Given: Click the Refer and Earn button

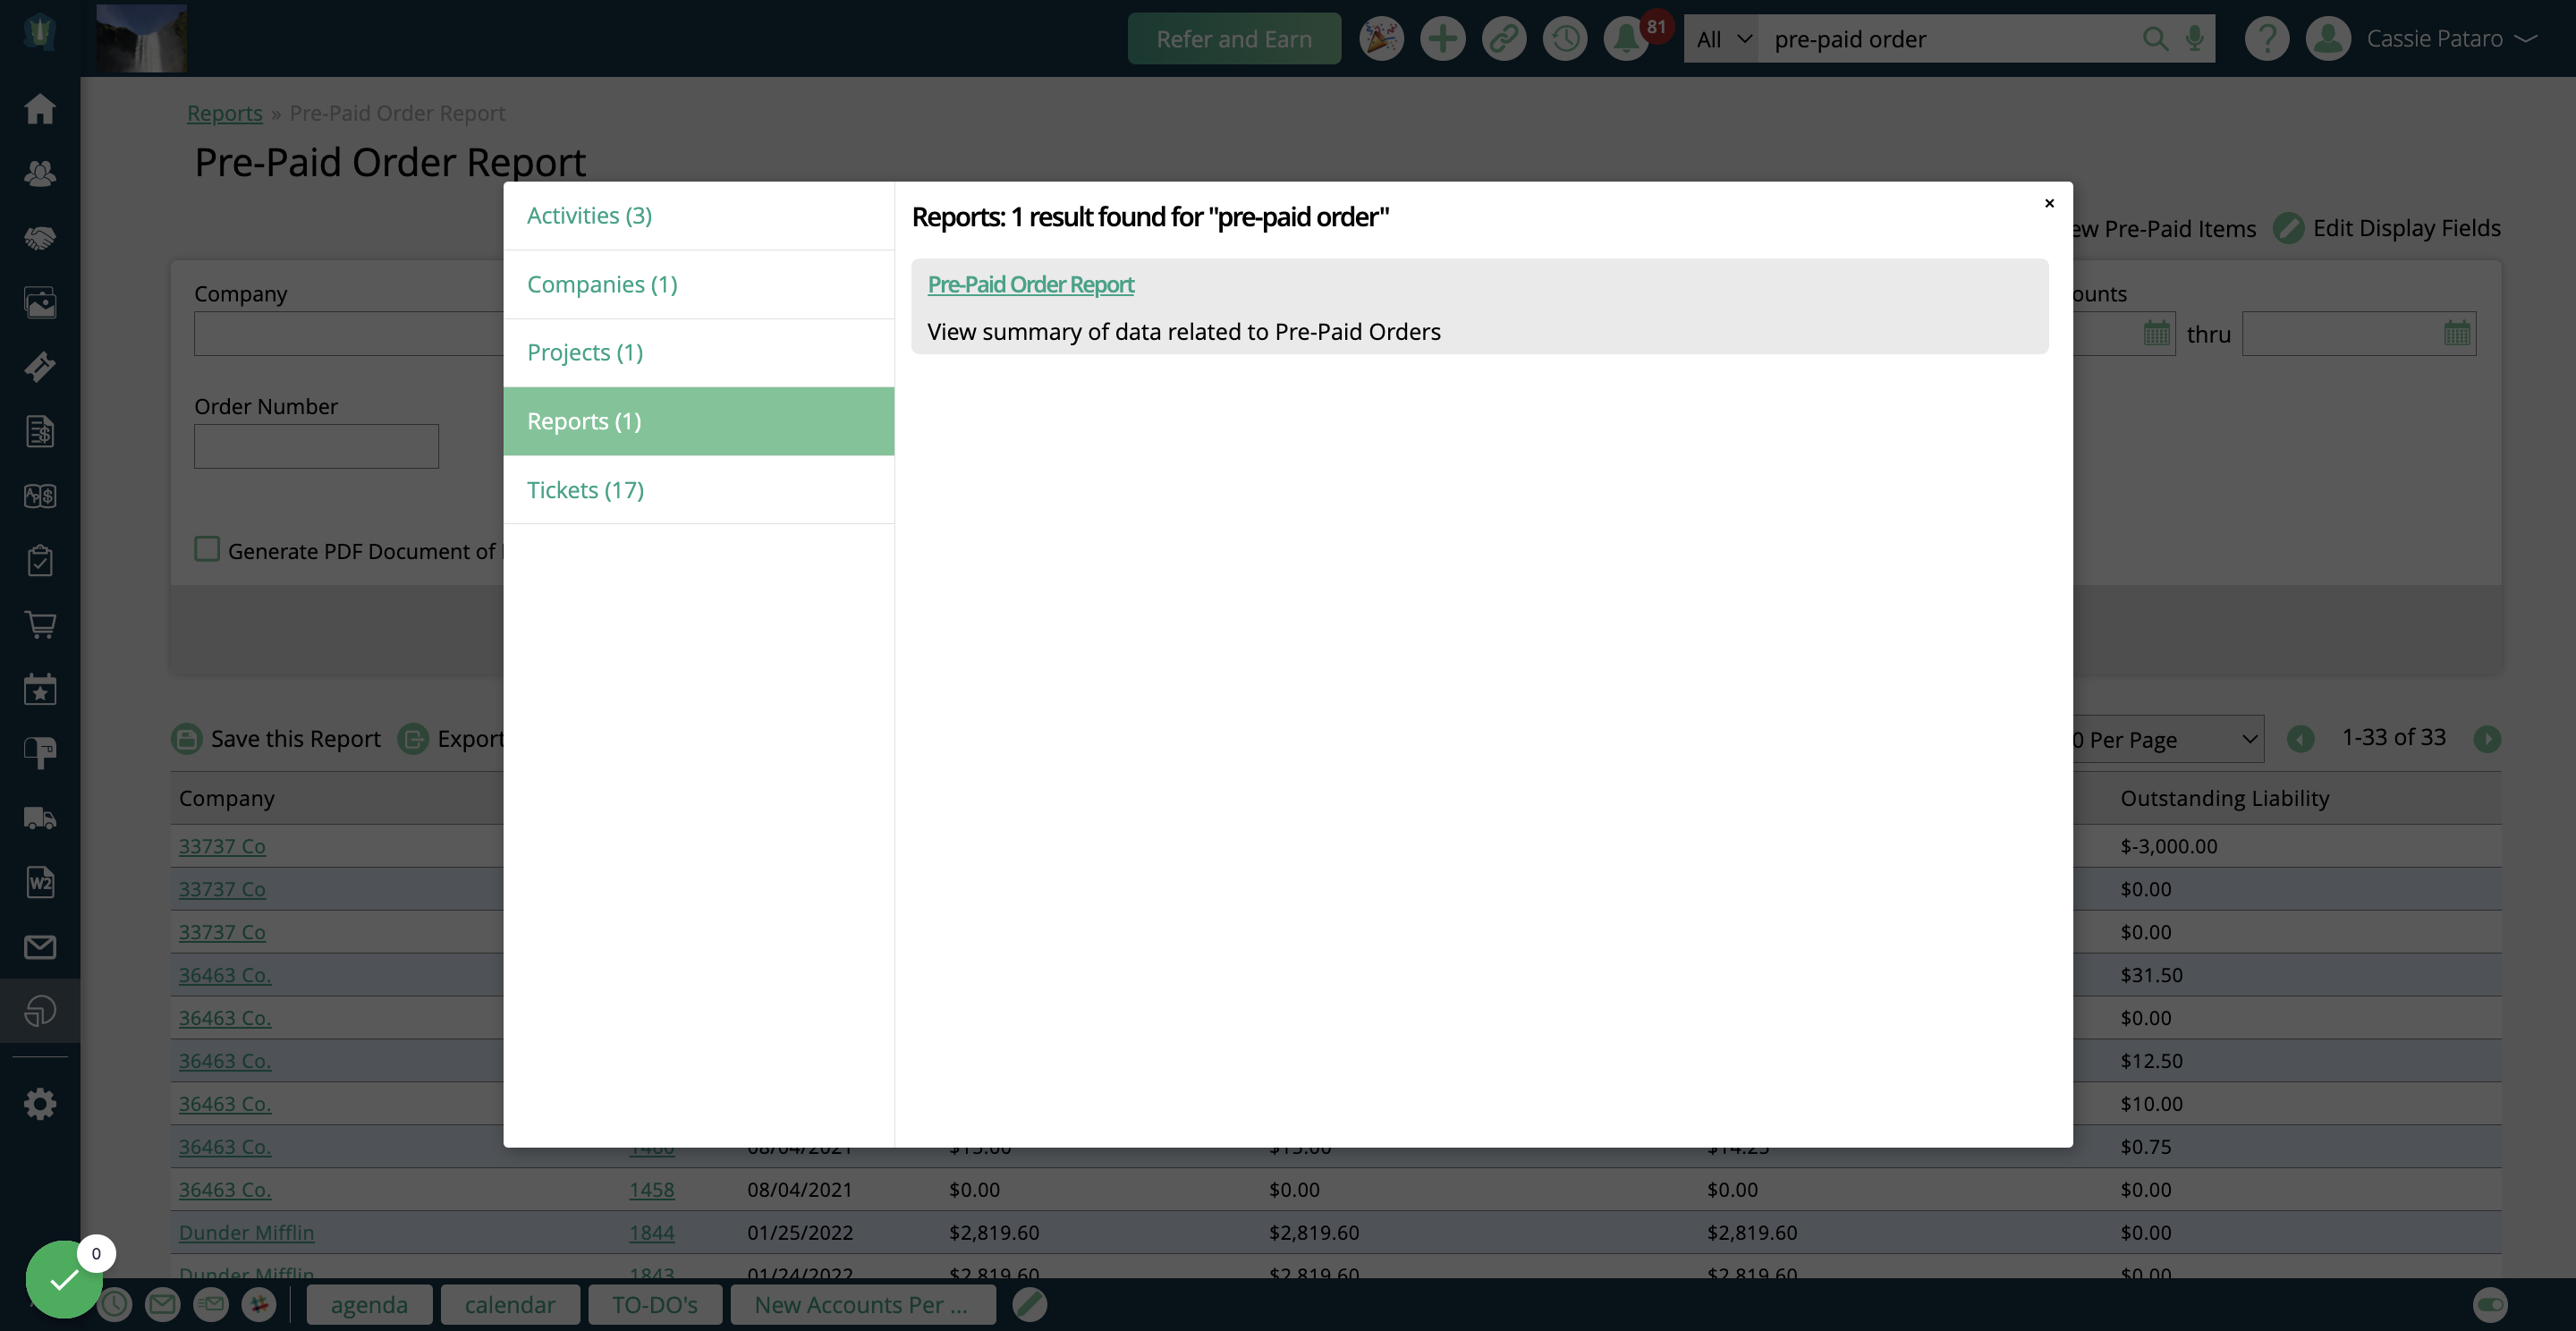Looking at the screenshot, I should (1233, 39).
